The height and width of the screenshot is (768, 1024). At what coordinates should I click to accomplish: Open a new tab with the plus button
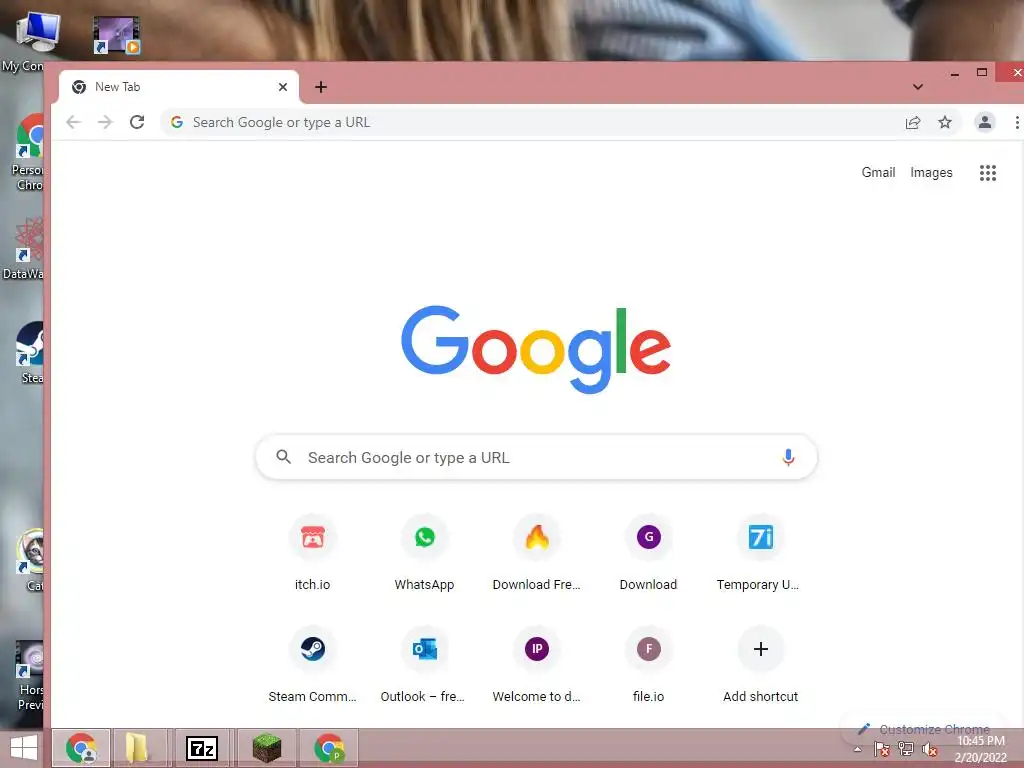click(321, 87)
